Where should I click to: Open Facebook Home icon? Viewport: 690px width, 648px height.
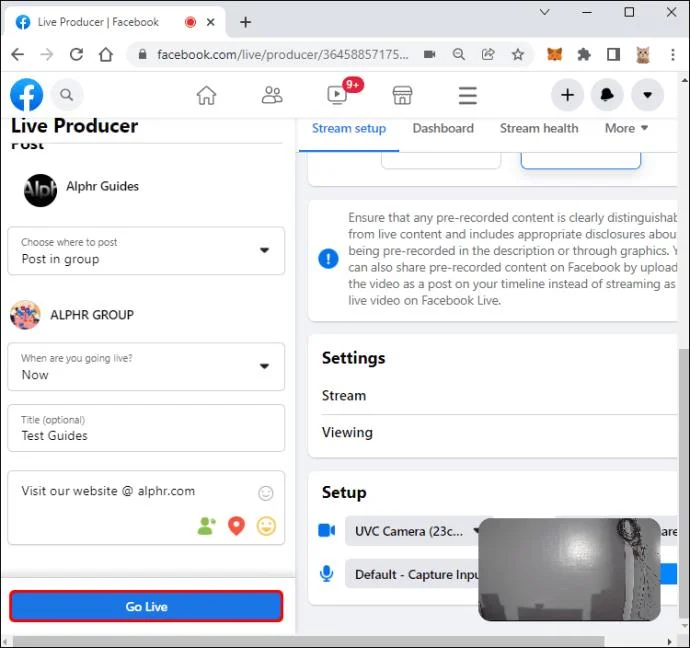tap(206, 95)
